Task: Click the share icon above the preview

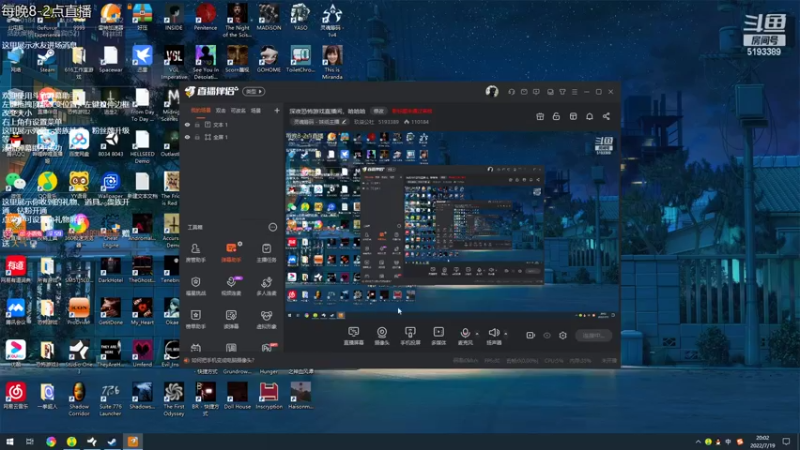Action: point(606,116)
